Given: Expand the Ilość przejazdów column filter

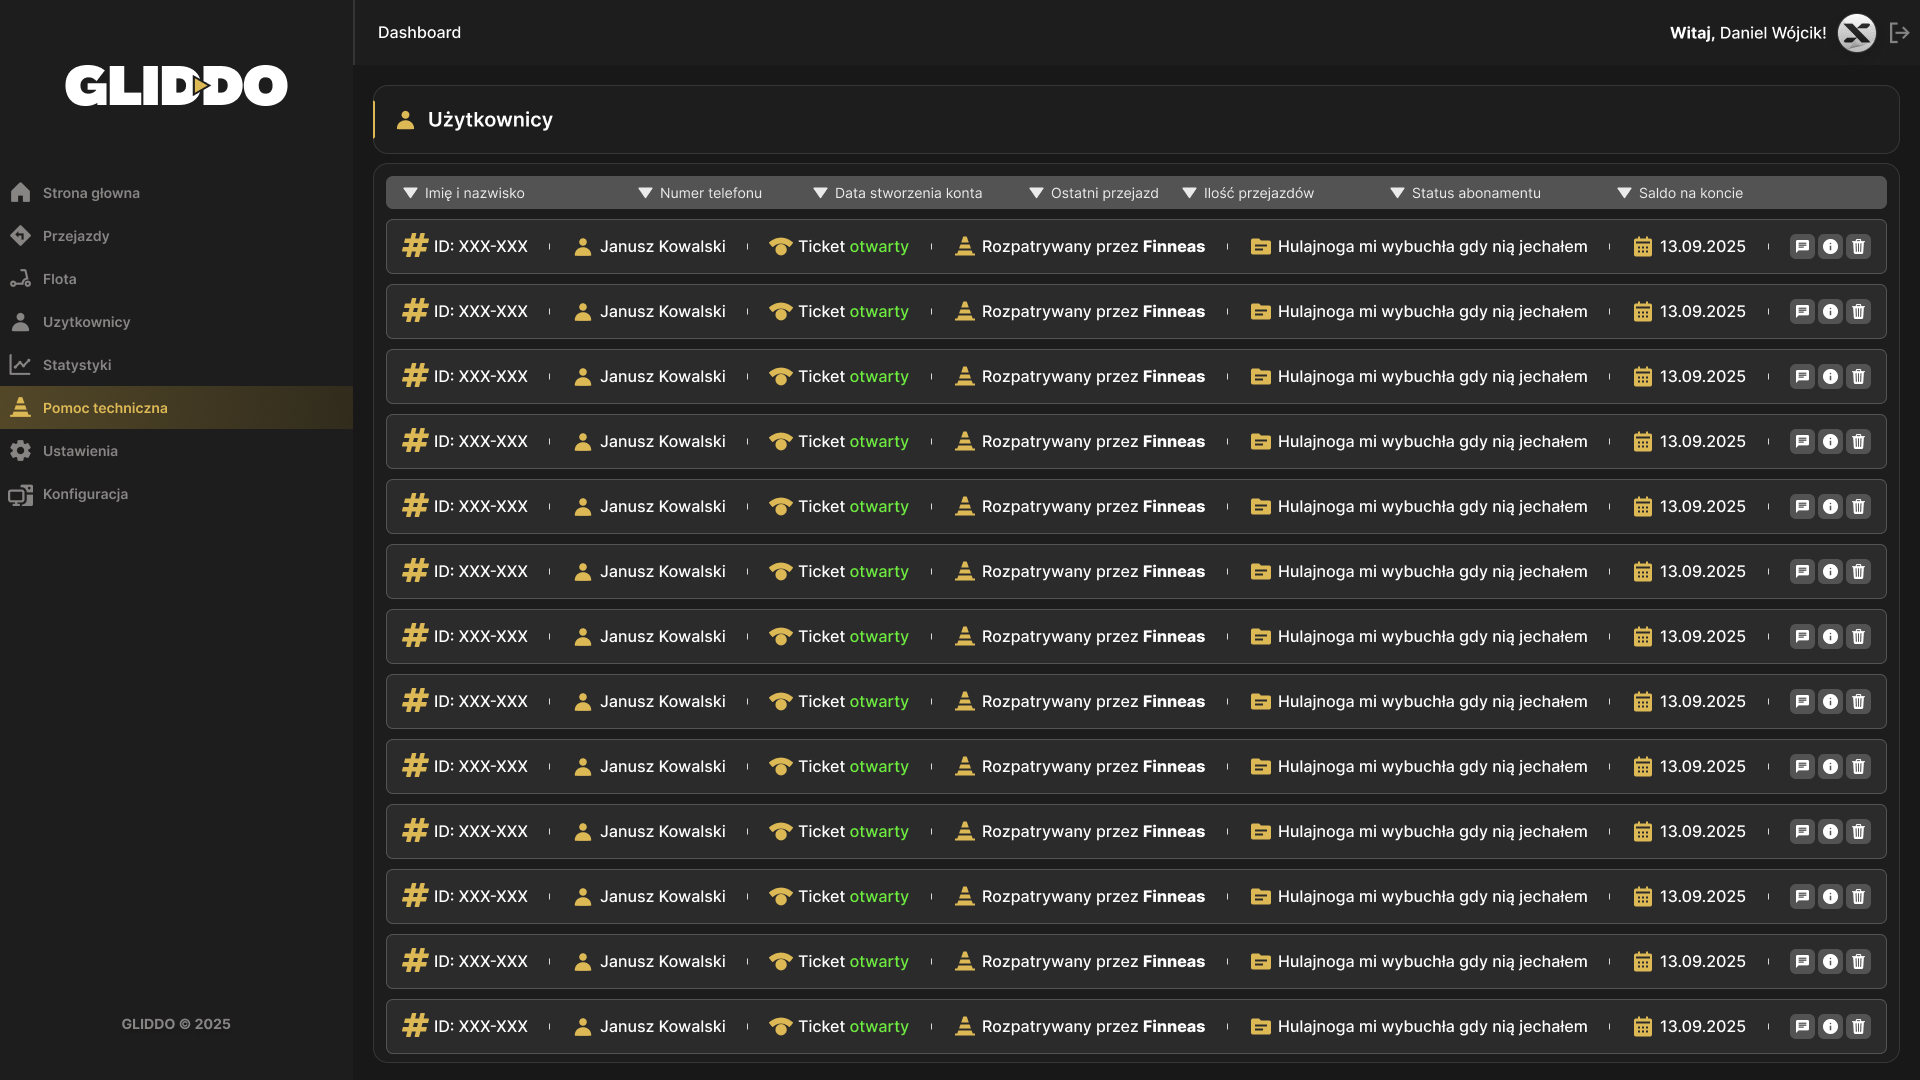Looking at the screenshot, I should [x=1189, y=193].
